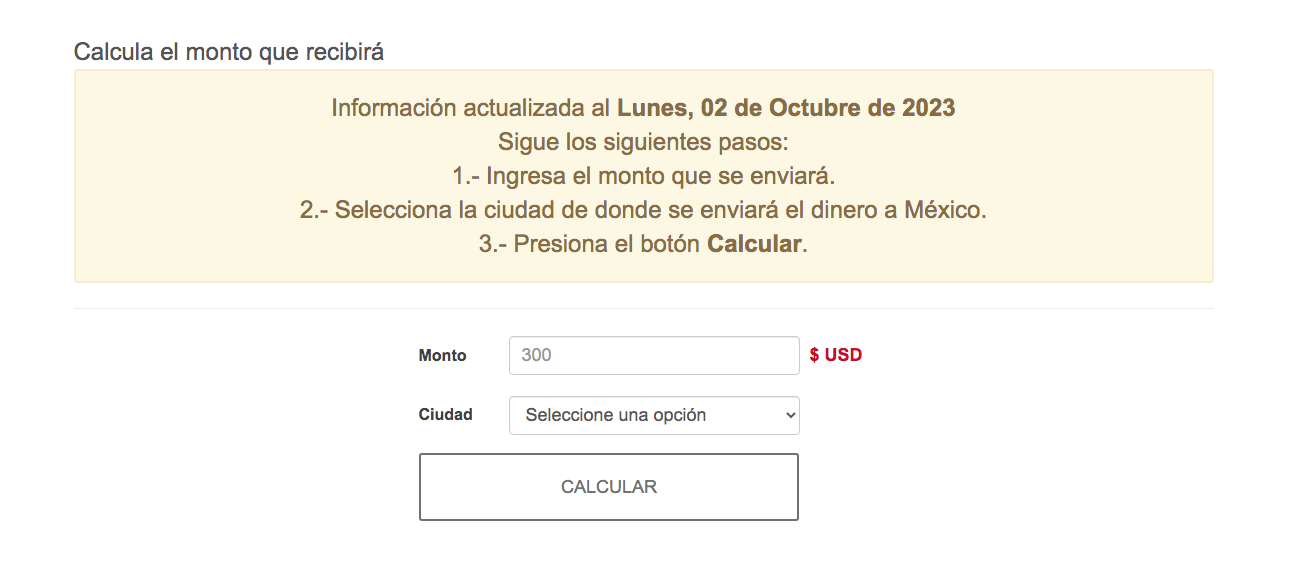The width and height of the screenshot is (1306, 563).
Task: Click the chevron arrow on the city selector
Action: point(790,416)
